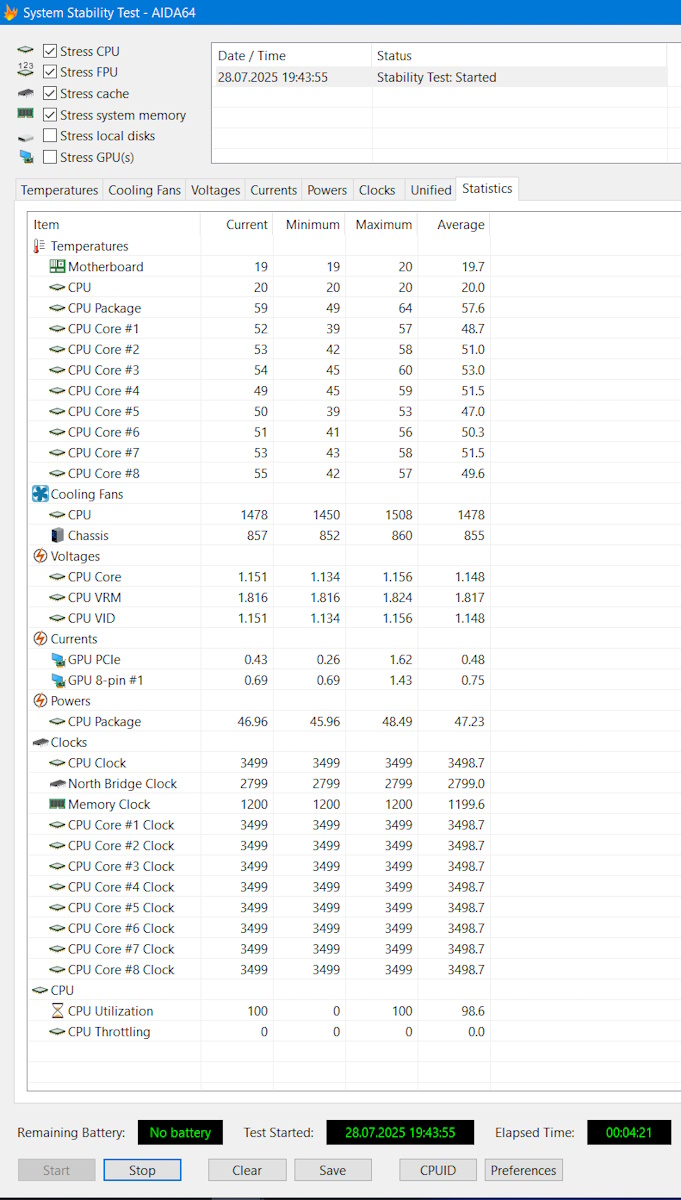The height and width of the screenshot is (1200, 681).
Task: Select the CPU Core #3 temperature row
Action: (259, 370)
